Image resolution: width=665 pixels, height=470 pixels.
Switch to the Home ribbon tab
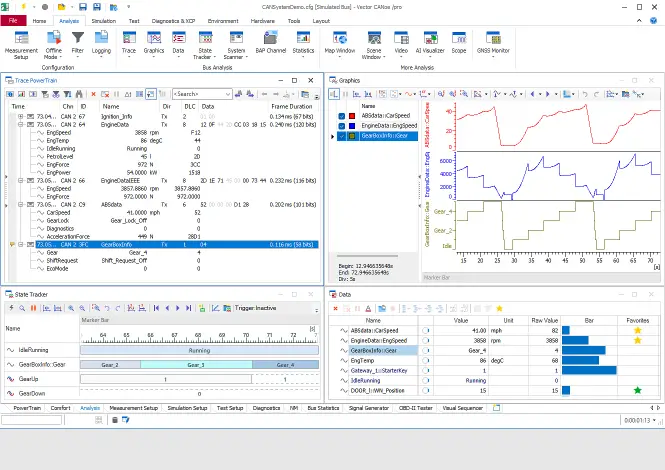39,21
